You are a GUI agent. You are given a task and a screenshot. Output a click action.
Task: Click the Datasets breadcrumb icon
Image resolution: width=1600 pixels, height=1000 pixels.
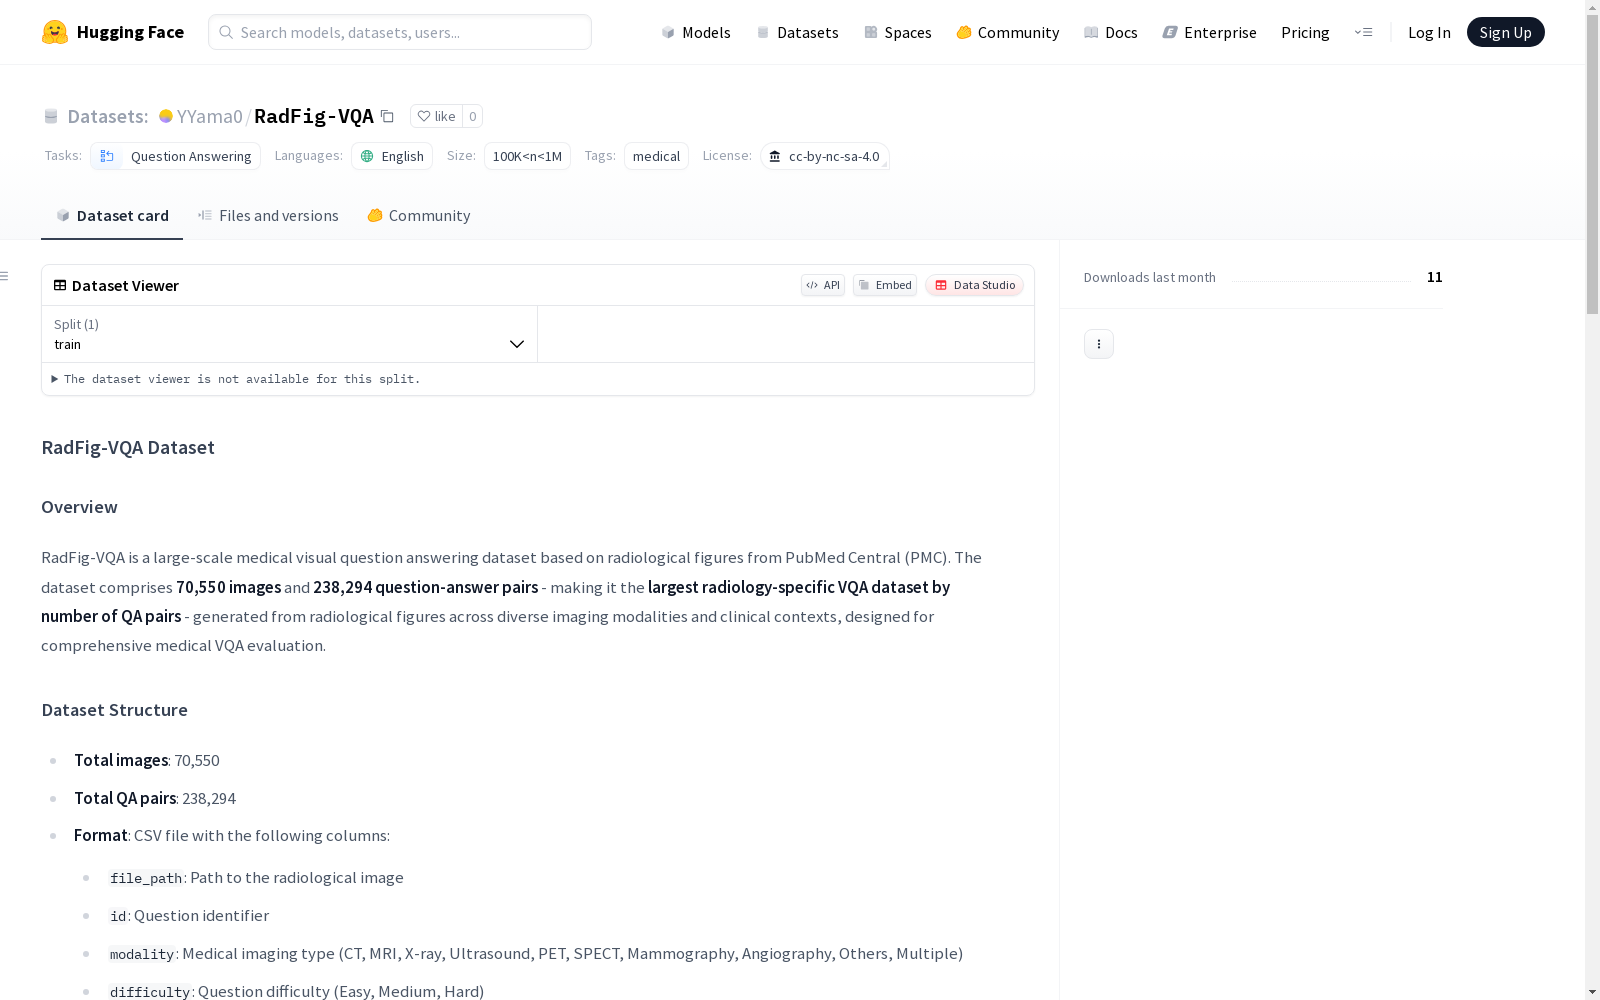pos(51,116)
